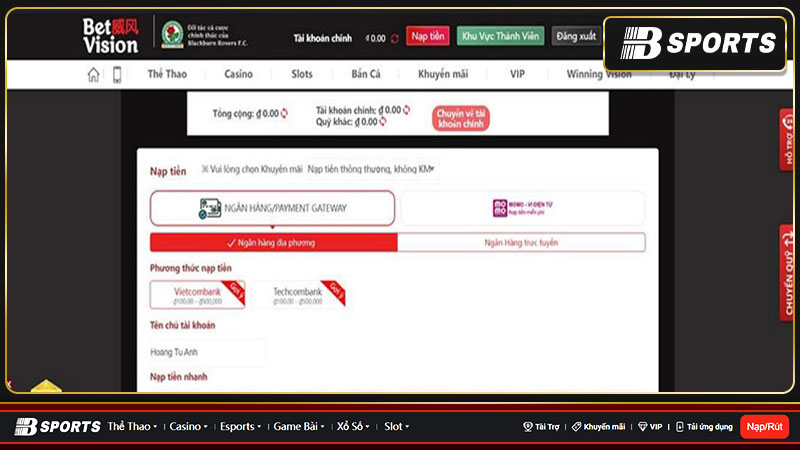Open Tài Trợ in bottom bar
This screenshot has width=800, height=450.
(x=541, y=427)
